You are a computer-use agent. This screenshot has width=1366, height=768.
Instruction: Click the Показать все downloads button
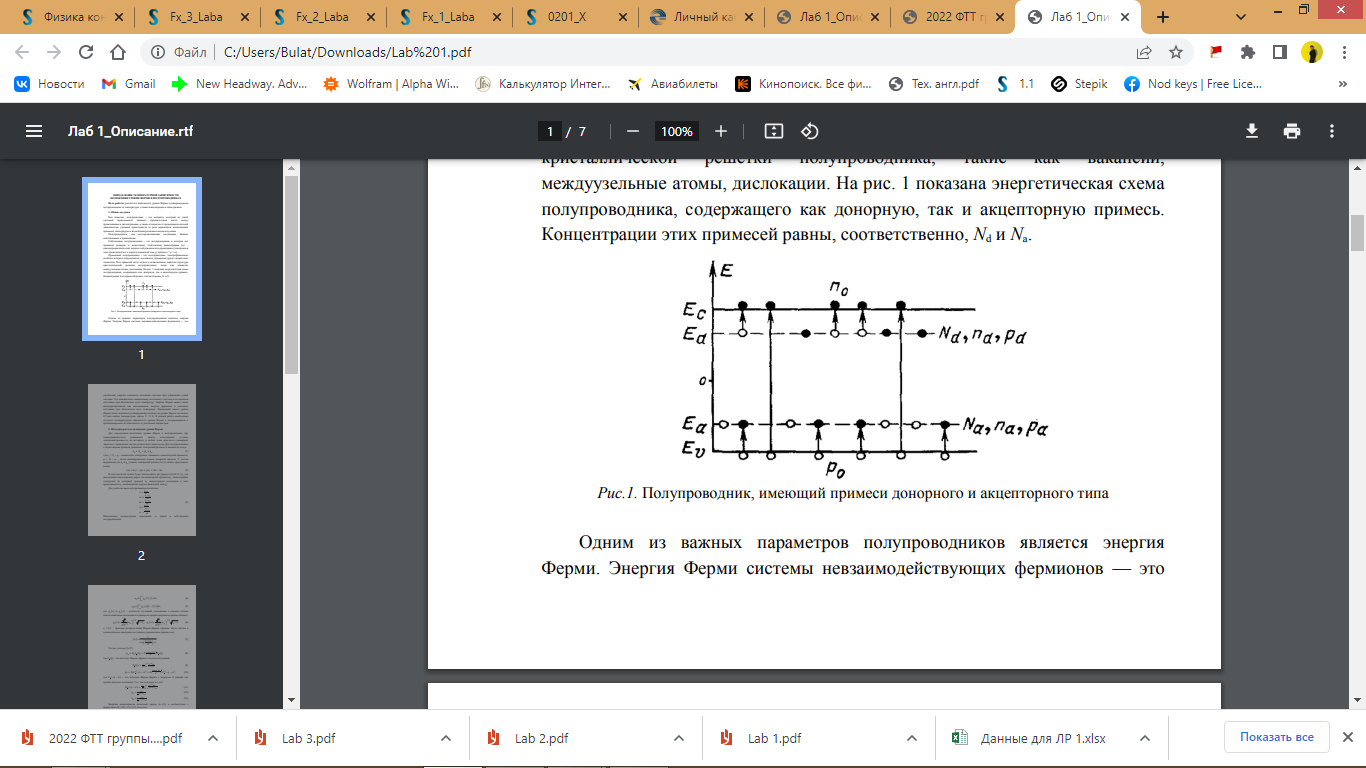pos(1277,737)
